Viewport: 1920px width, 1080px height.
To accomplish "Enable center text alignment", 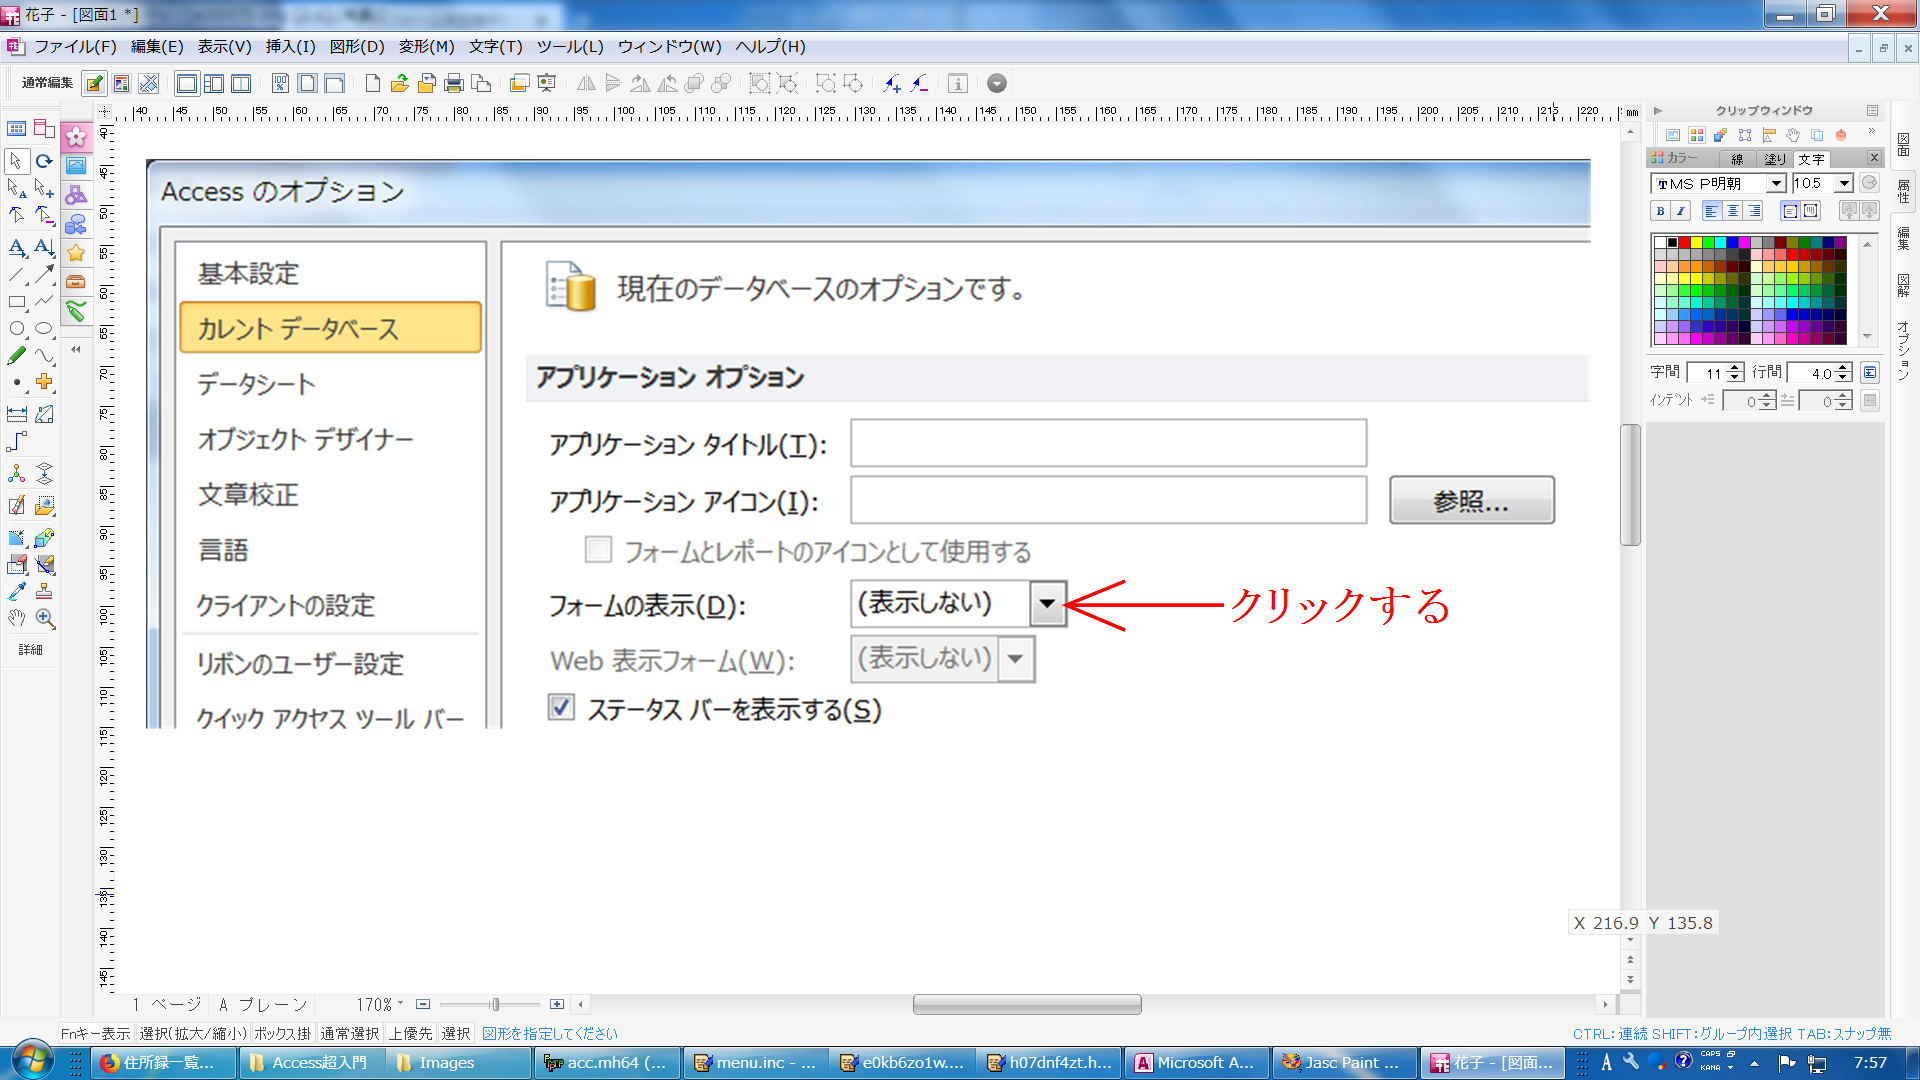I will pos(1732,211).
